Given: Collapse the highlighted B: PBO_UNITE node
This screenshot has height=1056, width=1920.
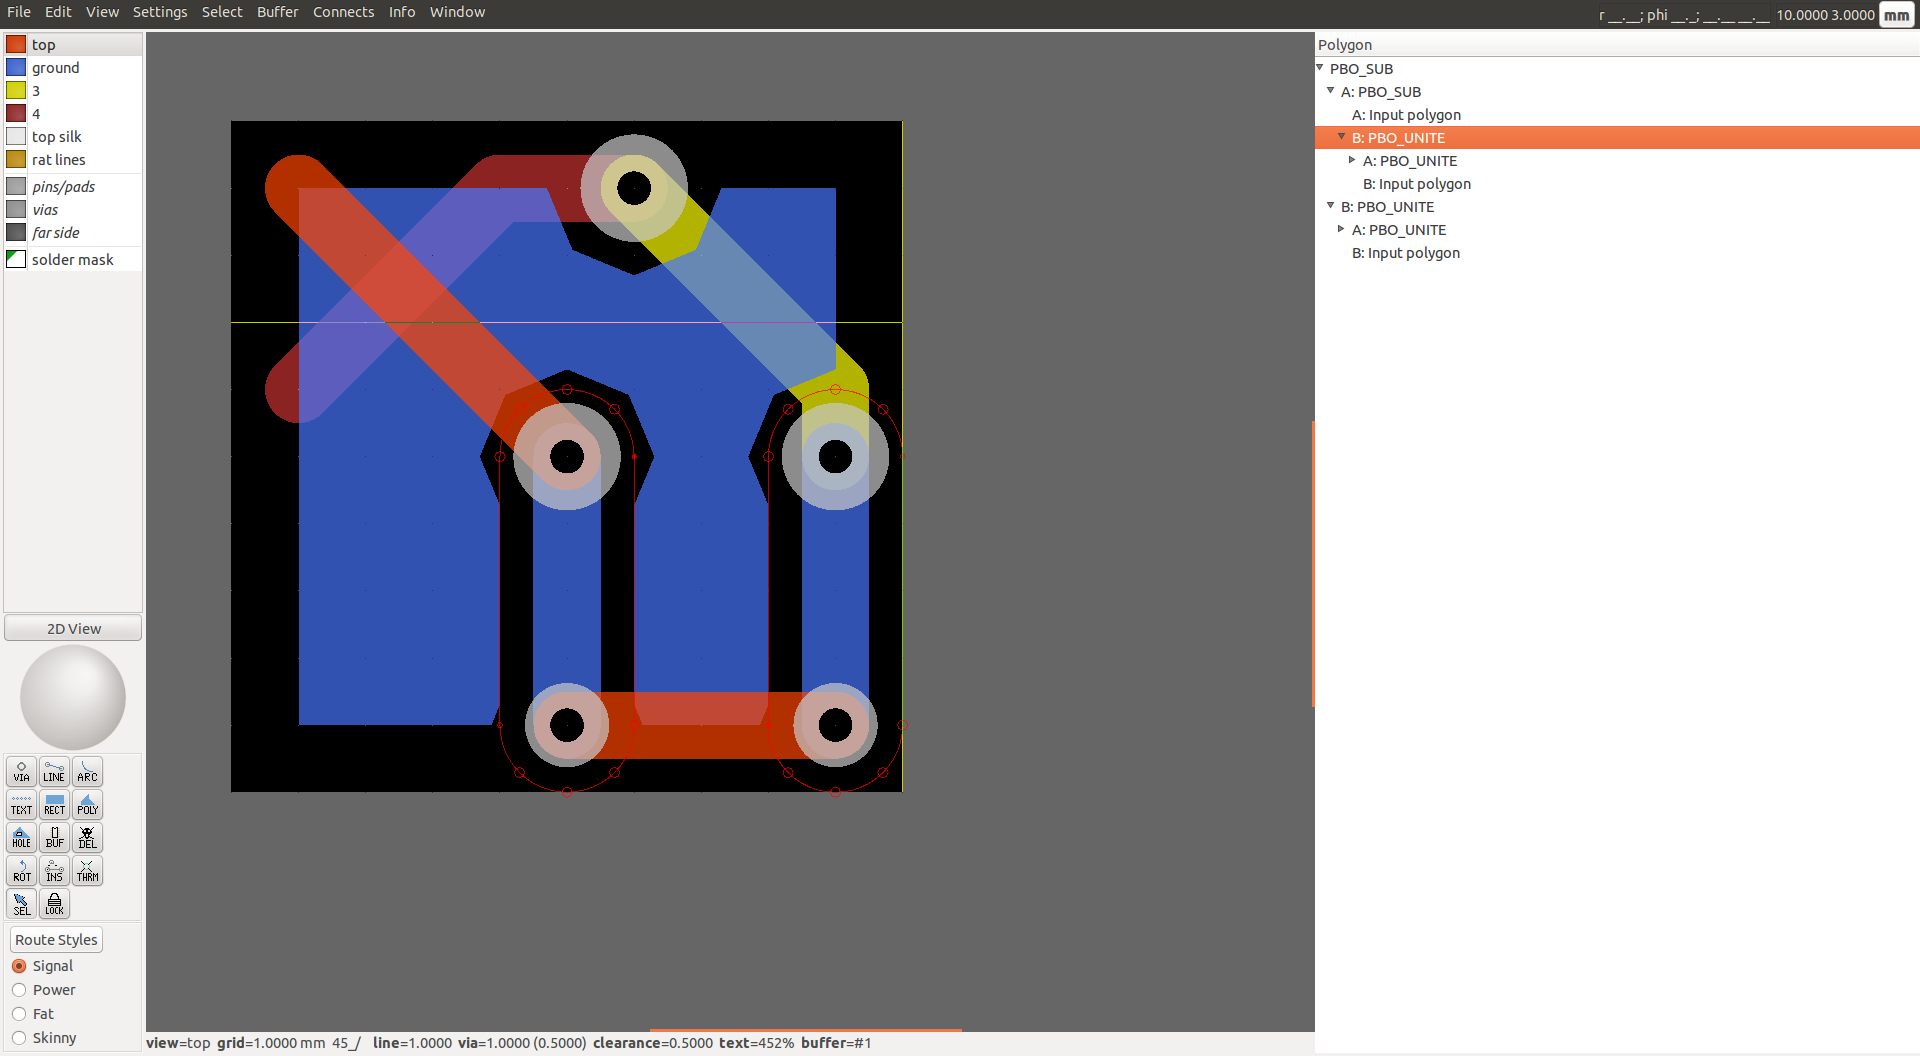Looking at the screenshot, I should [x=1342, y=137].
